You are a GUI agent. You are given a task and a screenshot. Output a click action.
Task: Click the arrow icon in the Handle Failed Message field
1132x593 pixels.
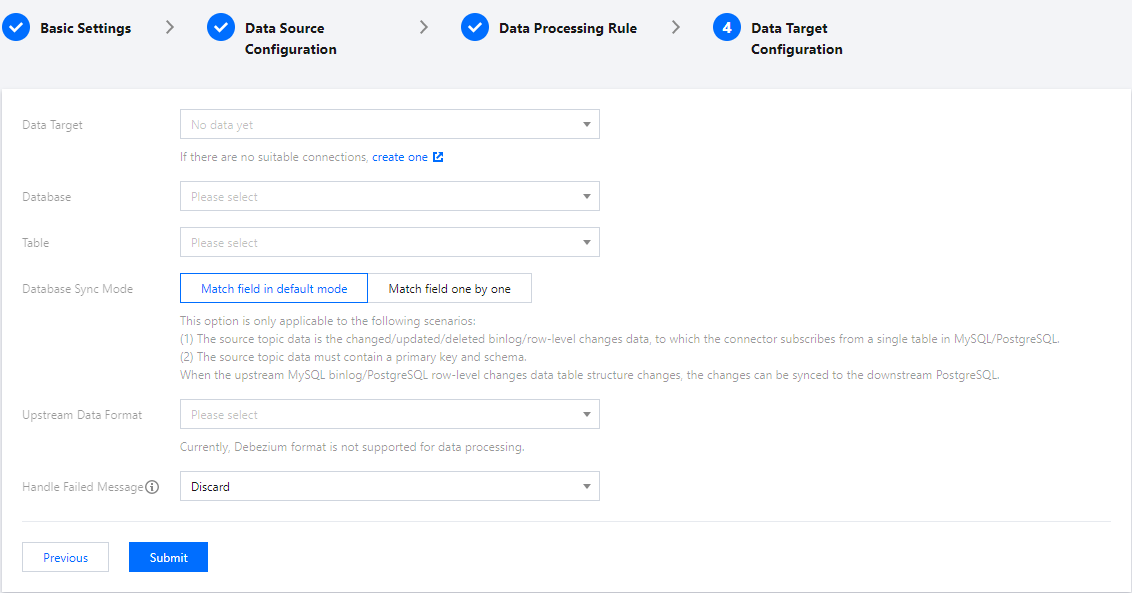tap(587, 487)
